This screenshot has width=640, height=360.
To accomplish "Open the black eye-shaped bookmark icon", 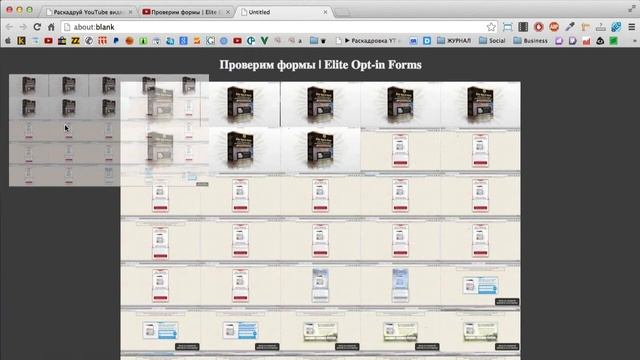I will [x=600, y=40].
